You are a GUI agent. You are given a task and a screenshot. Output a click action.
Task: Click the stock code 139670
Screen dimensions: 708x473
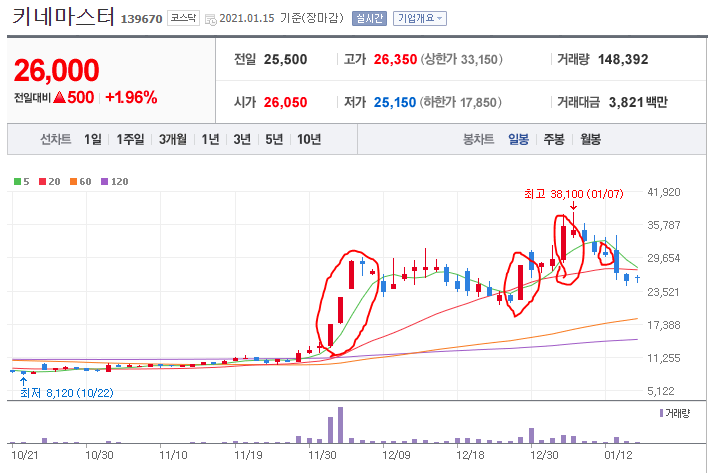141,19
